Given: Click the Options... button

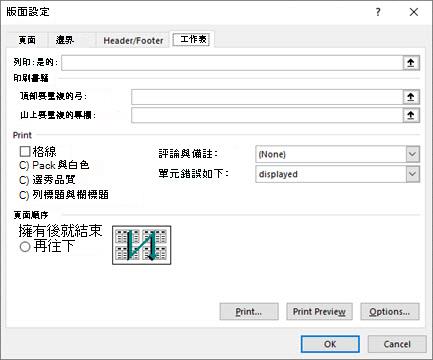Looking at the screenshot, I should pos(390,312).
